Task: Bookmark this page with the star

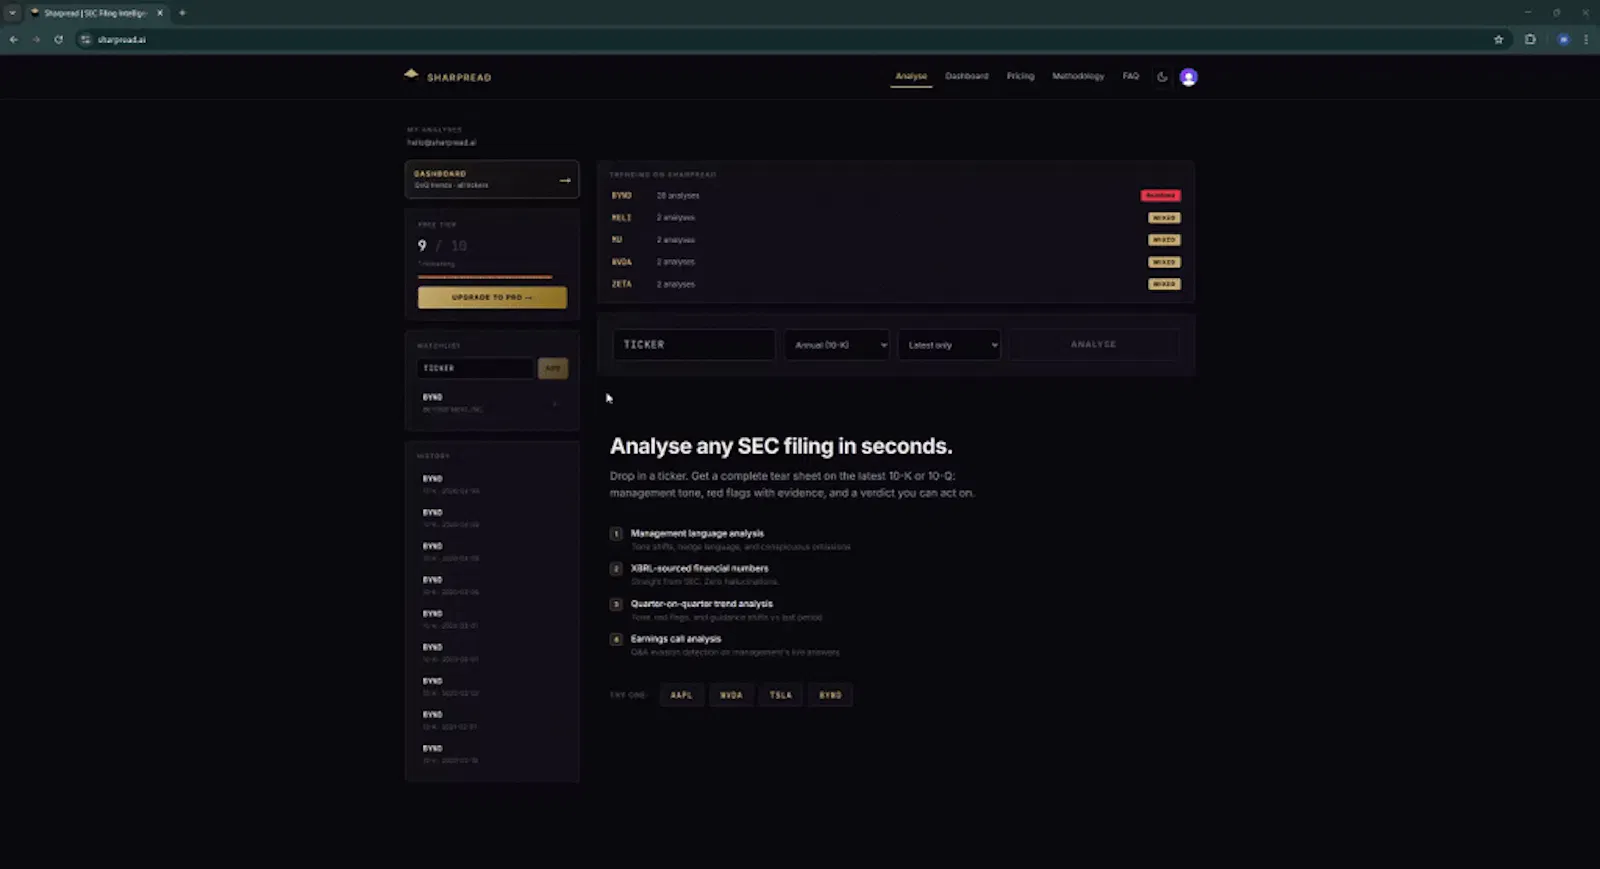Action: point(1498,40)
